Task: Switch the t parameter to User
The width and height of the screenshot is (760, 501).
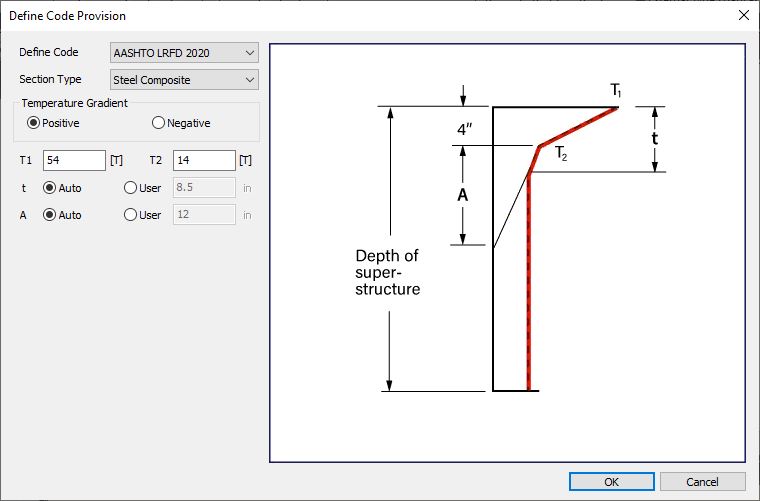Action: pyautogui.click(x=130, y=188)
